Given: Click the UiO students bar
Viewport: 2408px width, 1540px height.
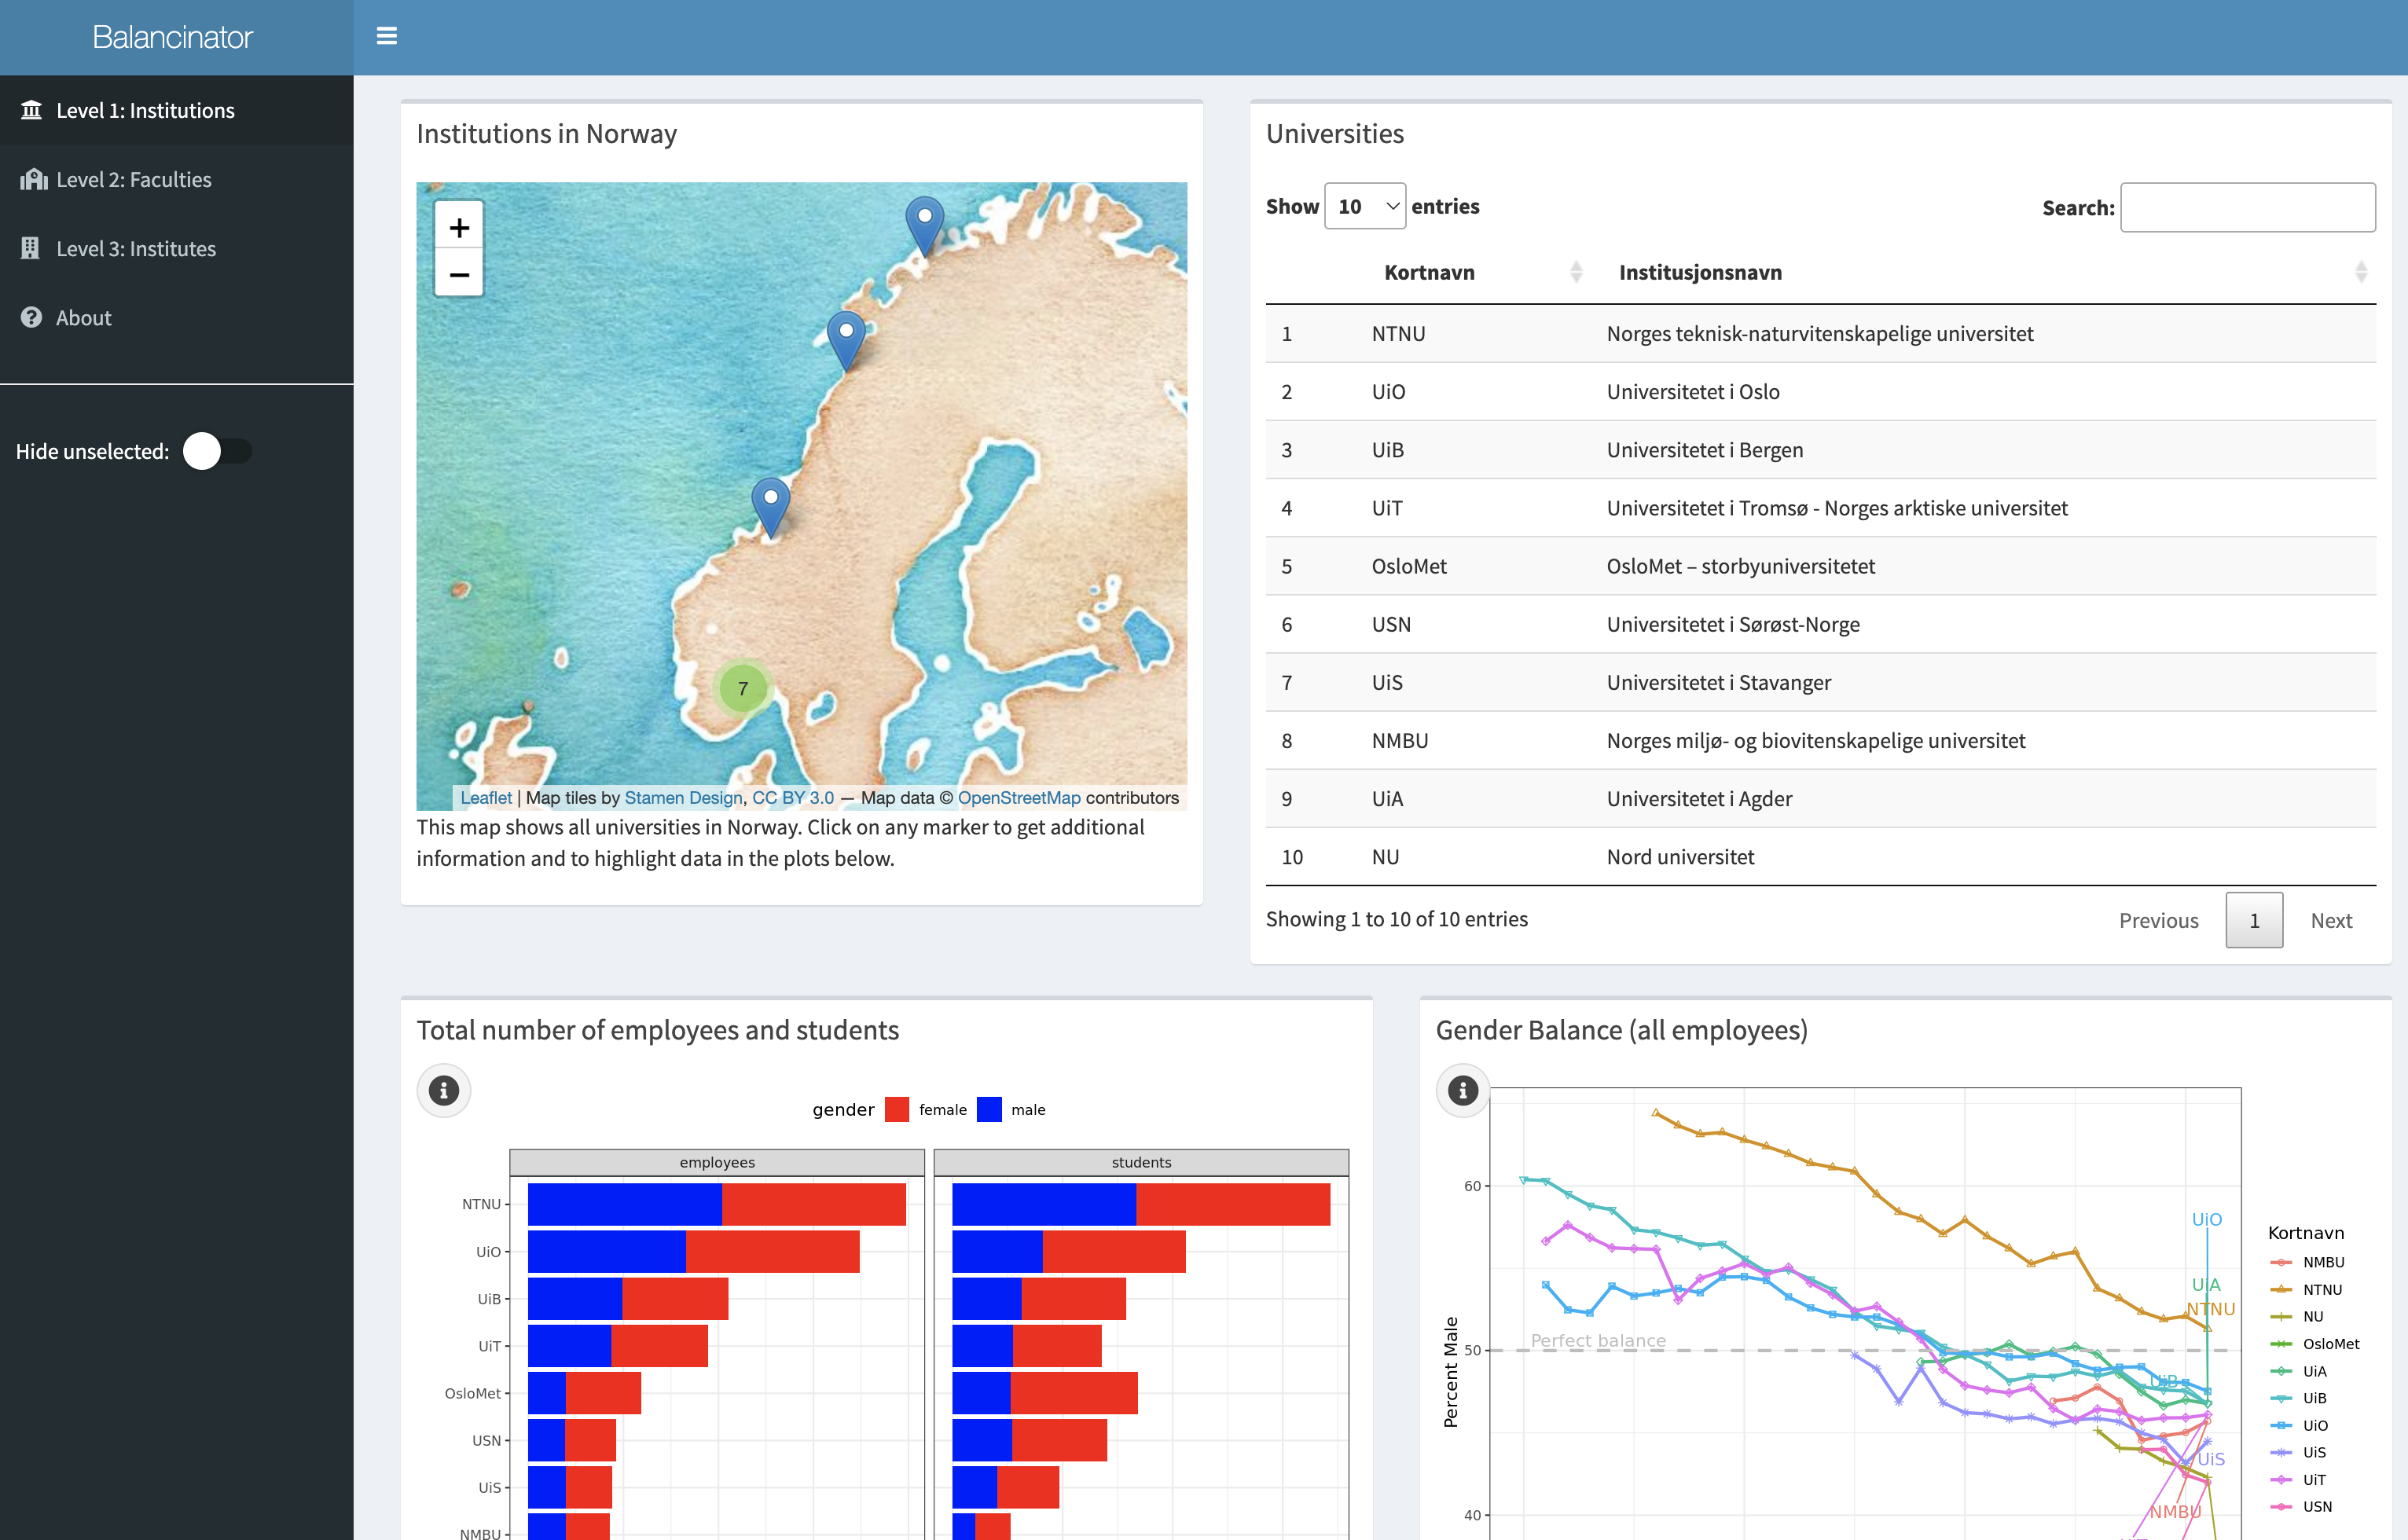Looking at the screenshot, I should [1068, 1251].
